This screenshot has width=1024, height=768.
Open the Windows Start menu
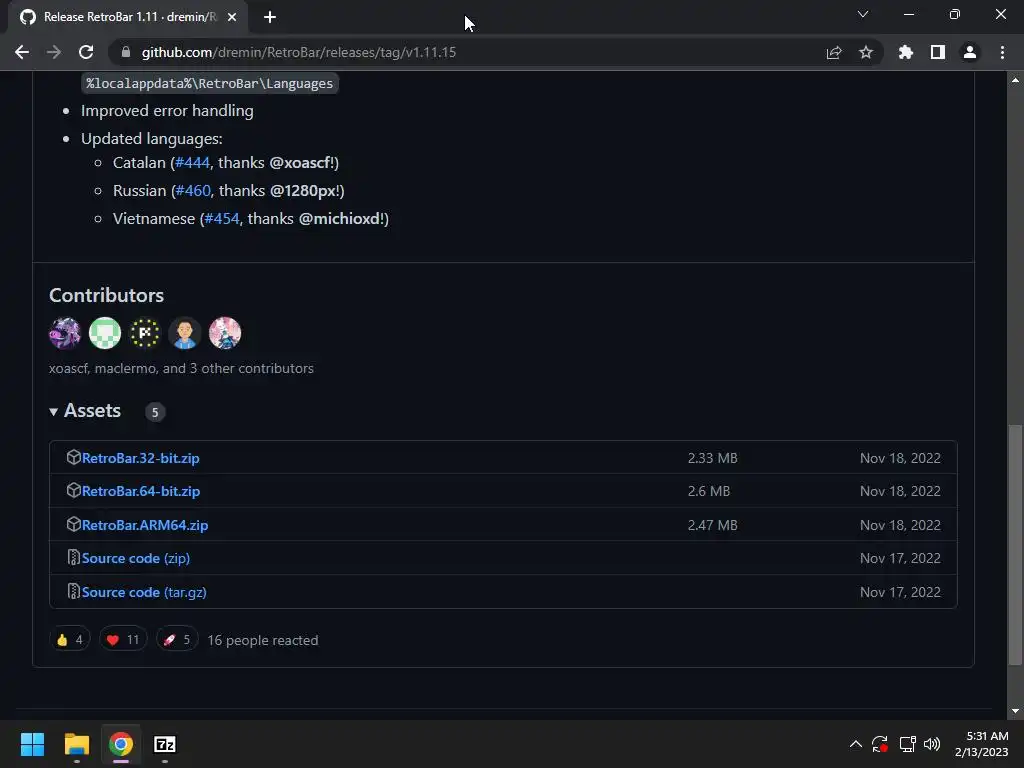pyautogui.click(x=32, y=744)
